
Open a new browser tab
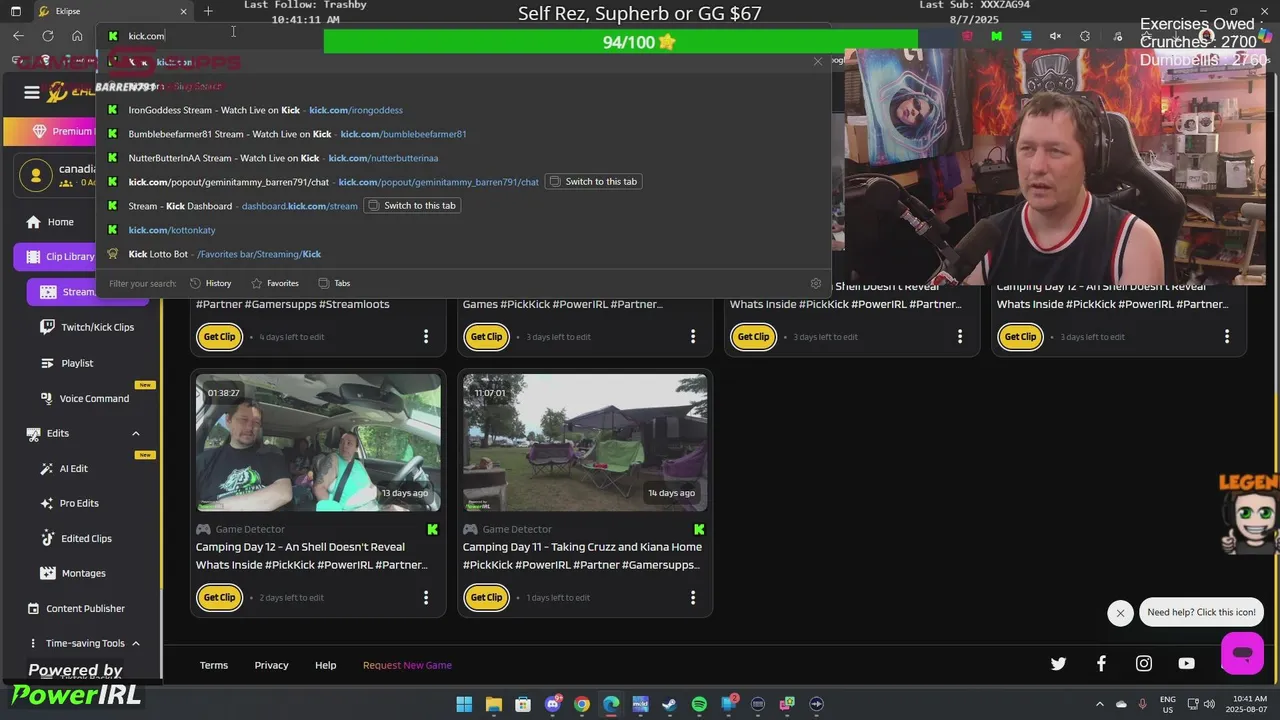click(208, 11)
